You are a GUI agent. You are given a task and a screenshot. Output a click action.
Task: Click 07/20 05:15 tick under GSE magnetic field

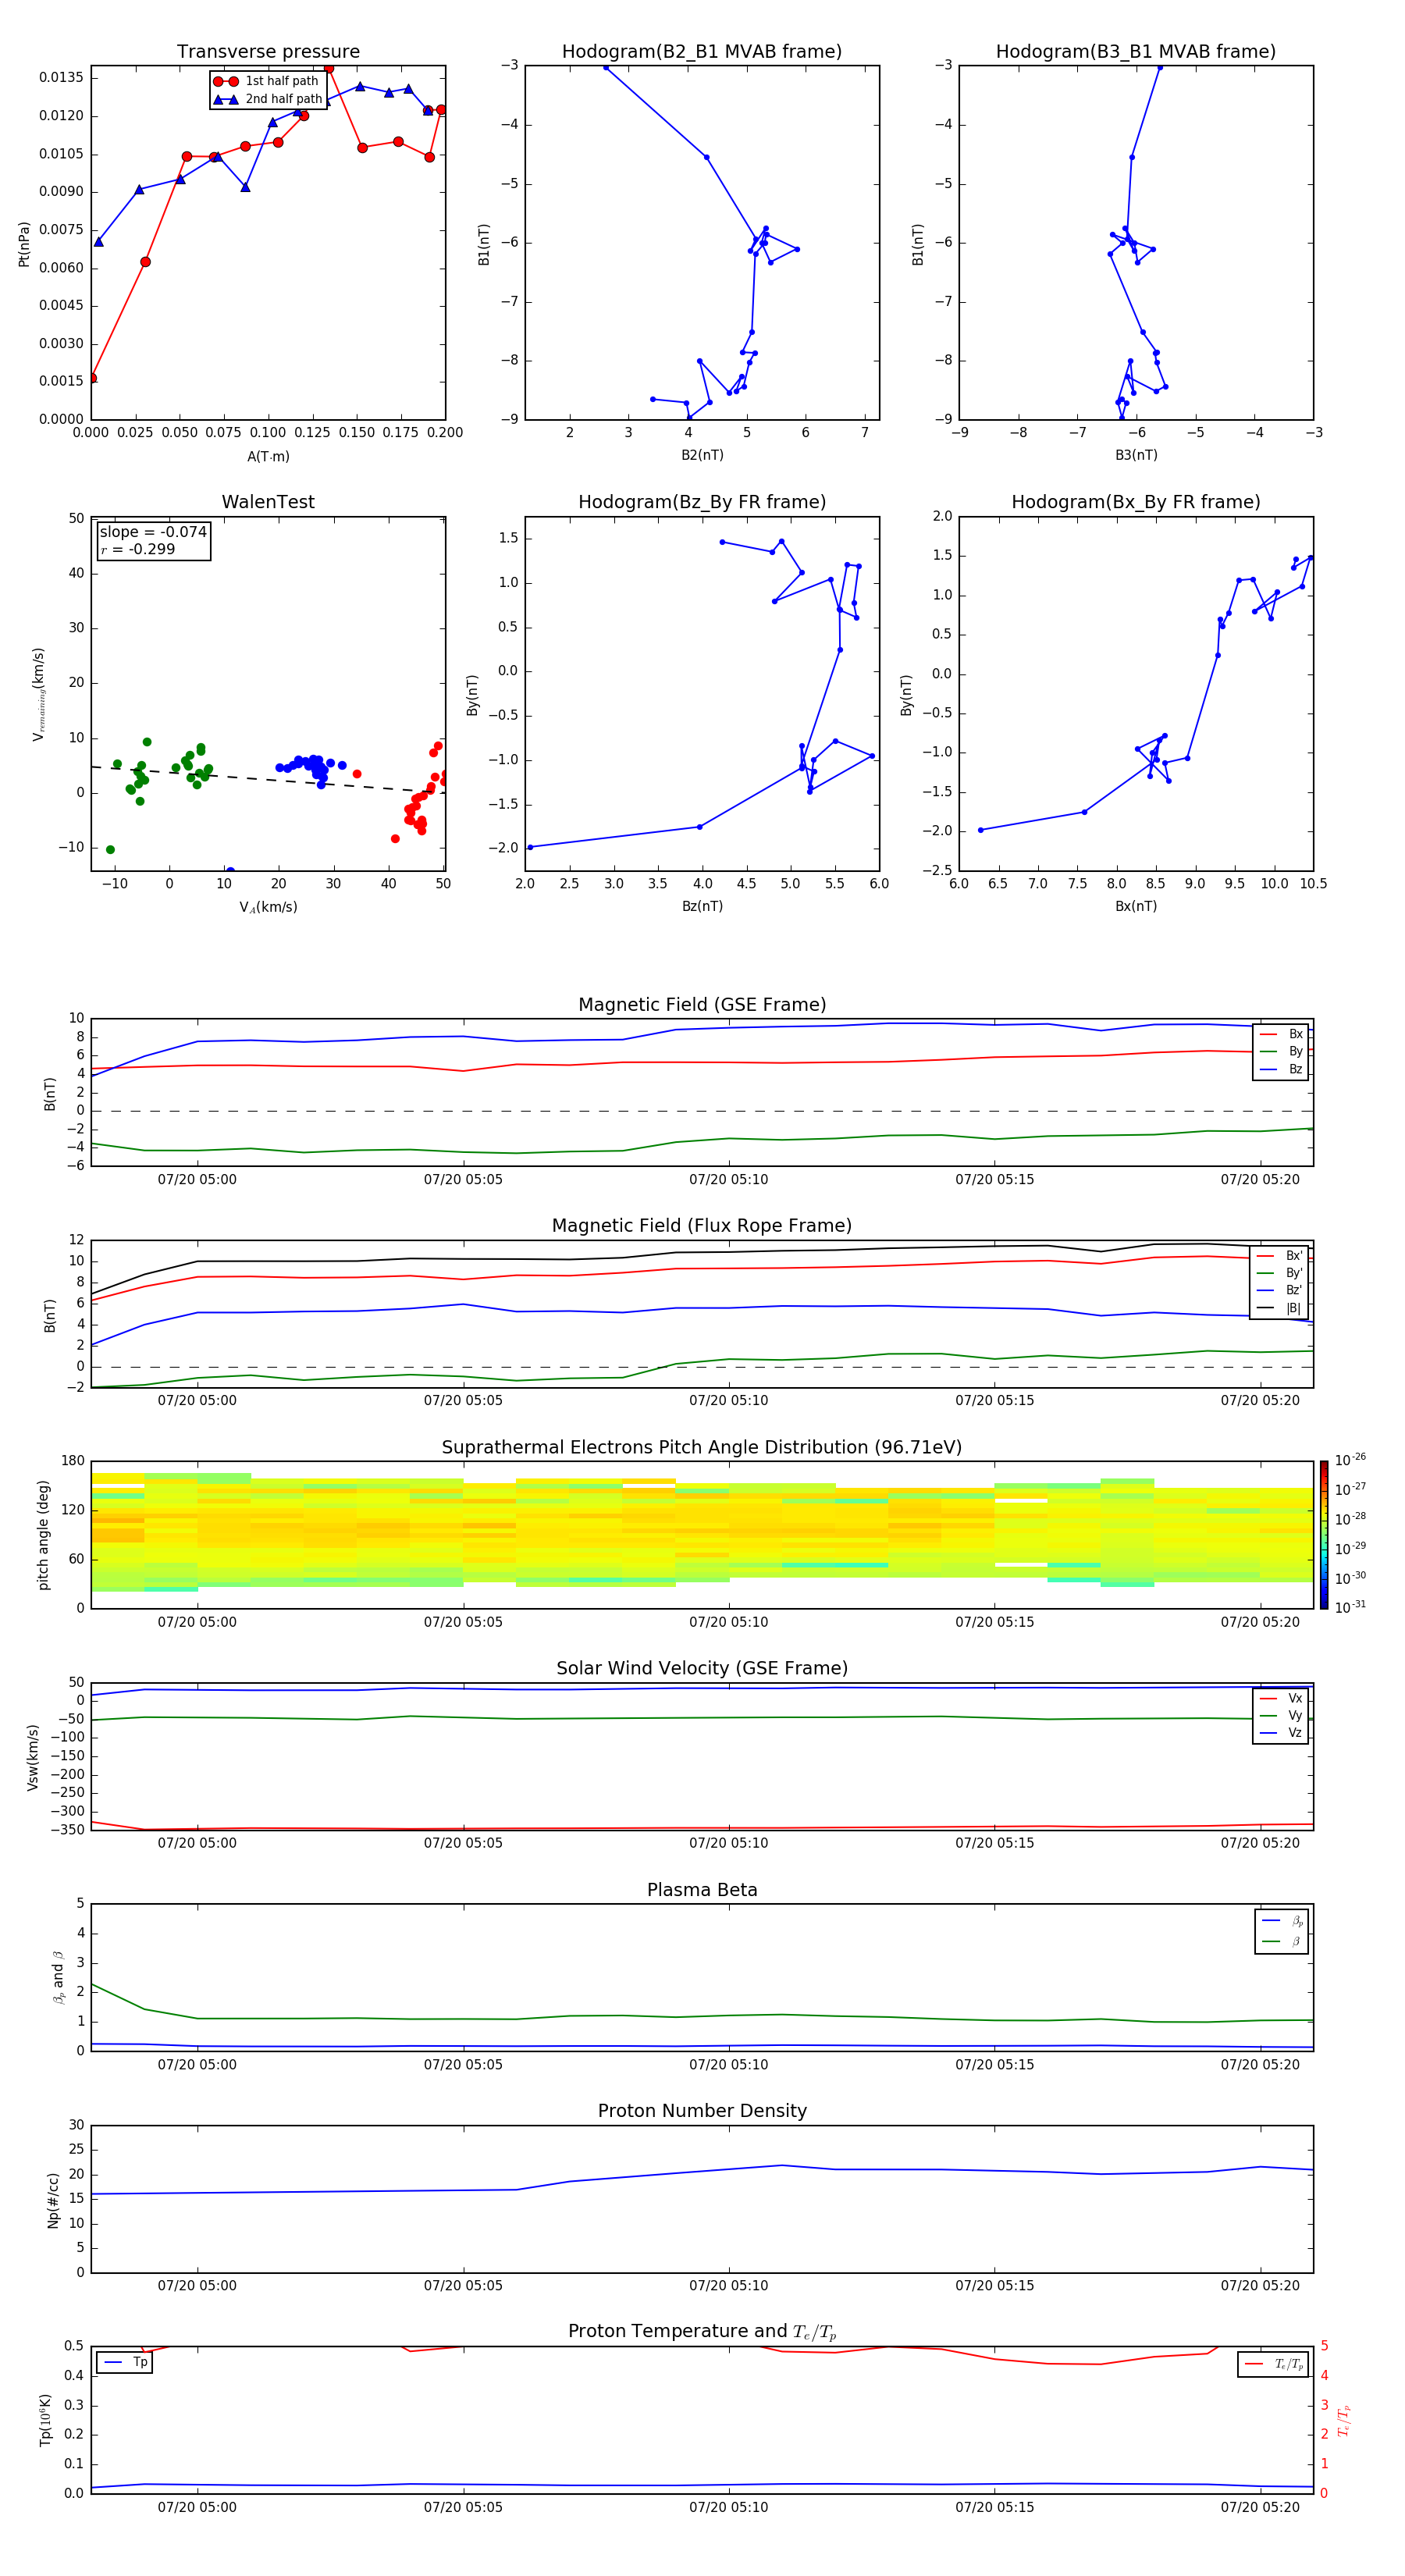tap(994, 1180)
